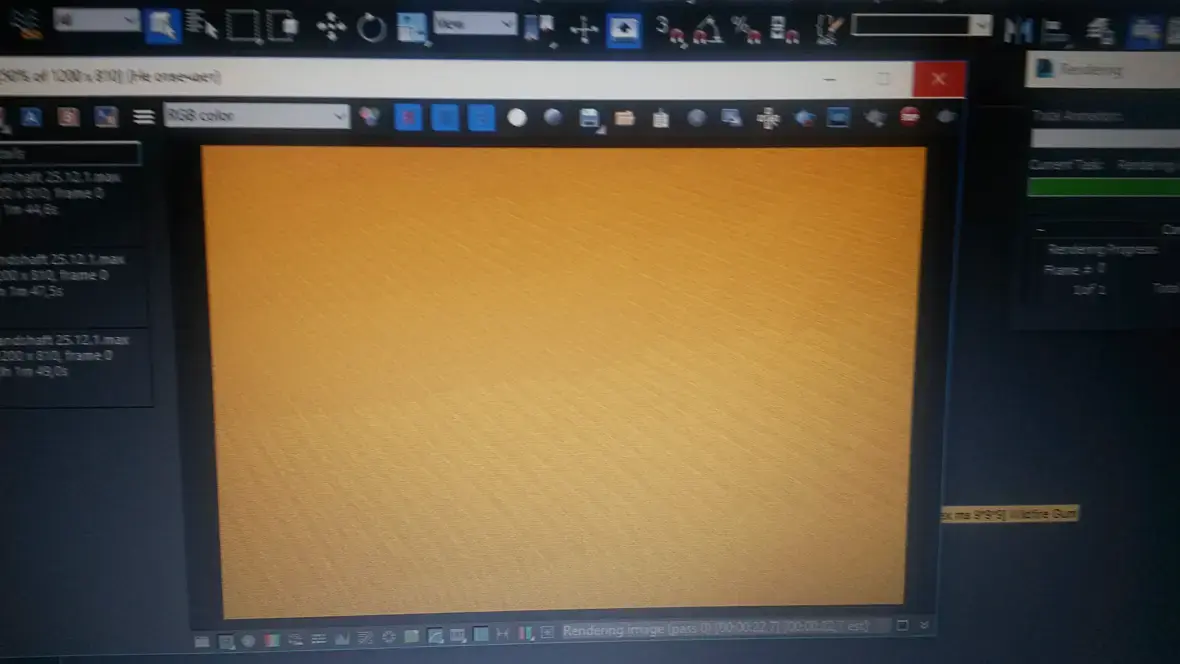Toggle the Spinner Snap button
Image resolution: width=1180 pixels, height=664 pixels.
pos(785,31)
